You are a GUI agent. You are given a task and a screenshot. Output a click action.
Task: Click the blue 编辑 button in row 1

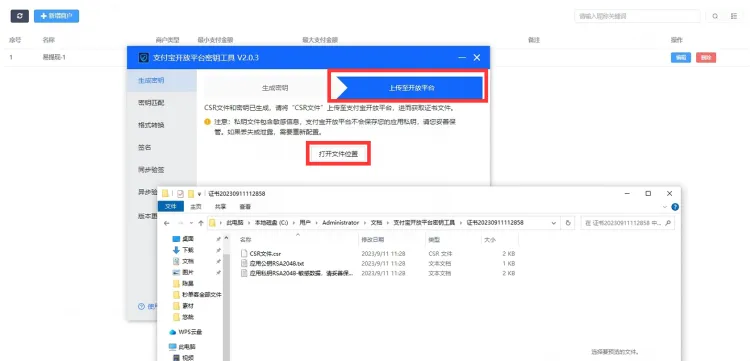pos(680,58)
